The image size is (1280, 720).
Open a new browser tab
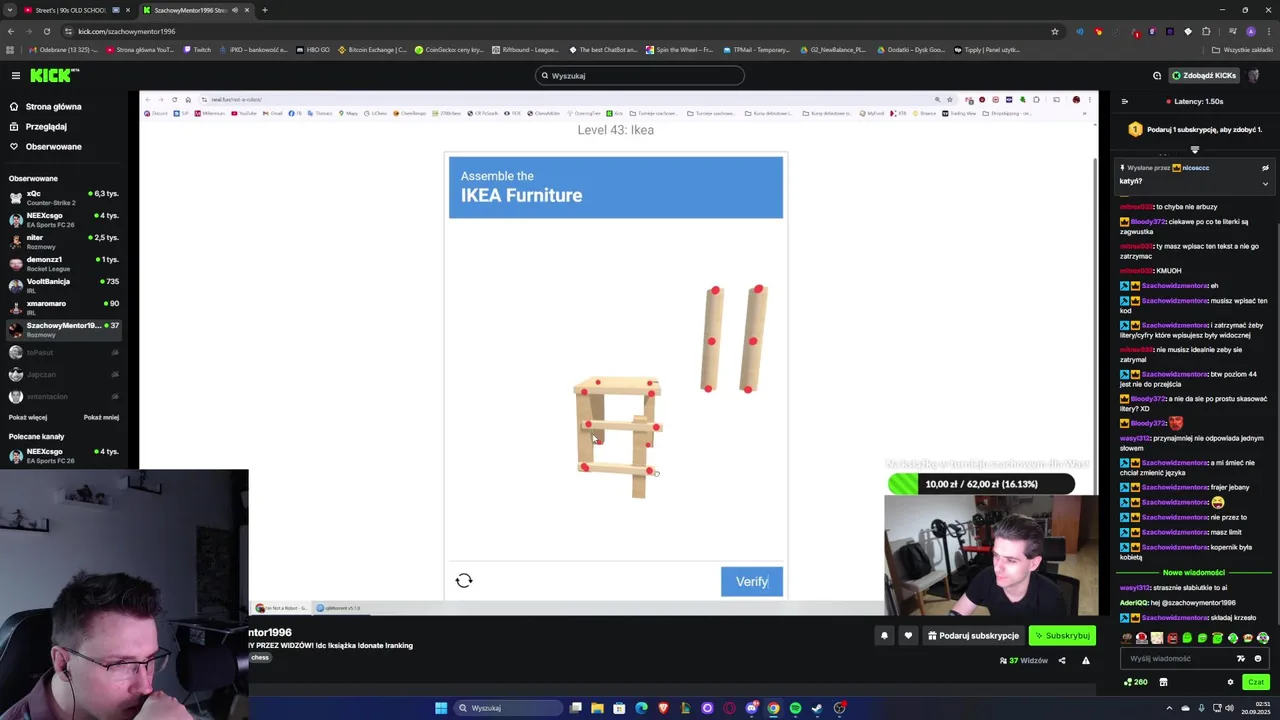click(265, 10)
